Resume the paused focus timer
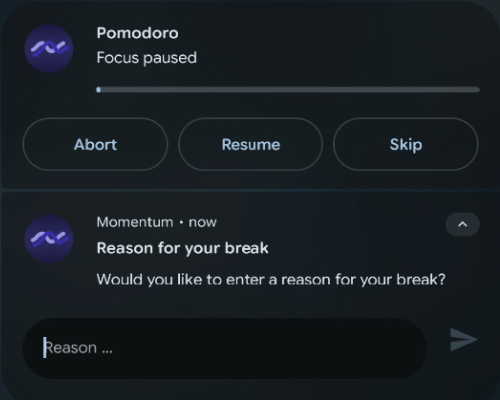Viewport: 500px width, 400px height. (251, 144)
